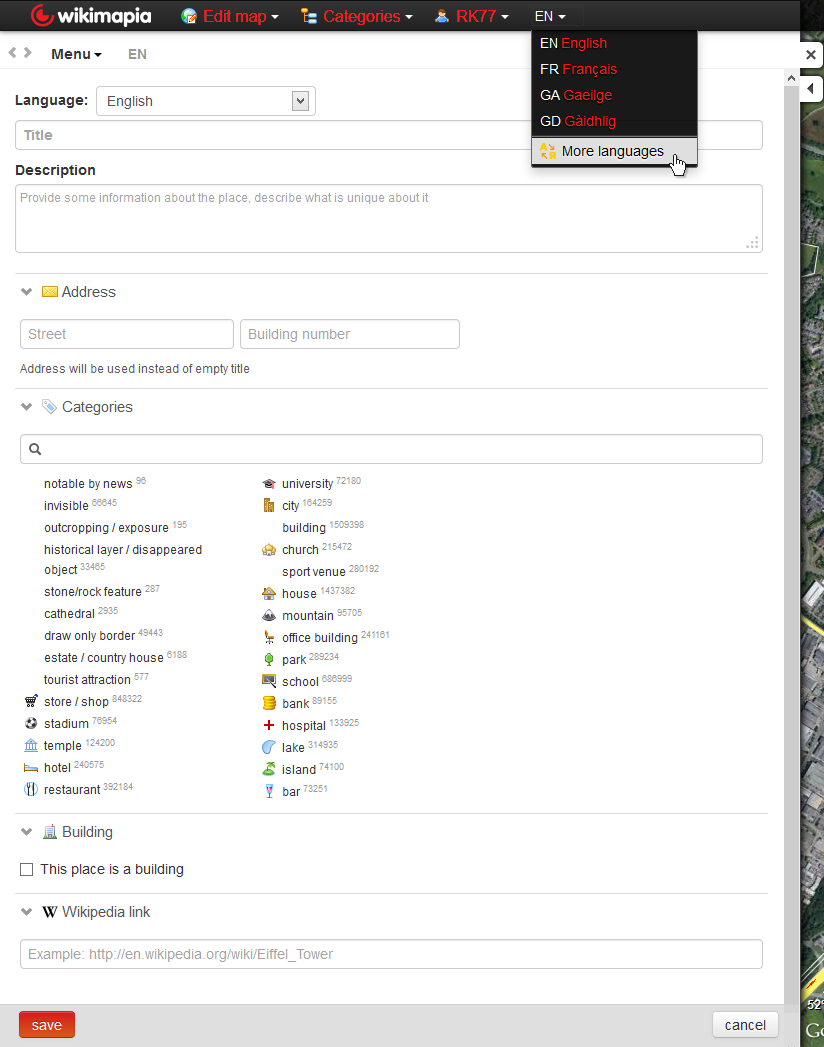Viewport: 824px width, 1047px height.
Task: Select the stadium soccer ball icon
Action: tap(31, 723)
